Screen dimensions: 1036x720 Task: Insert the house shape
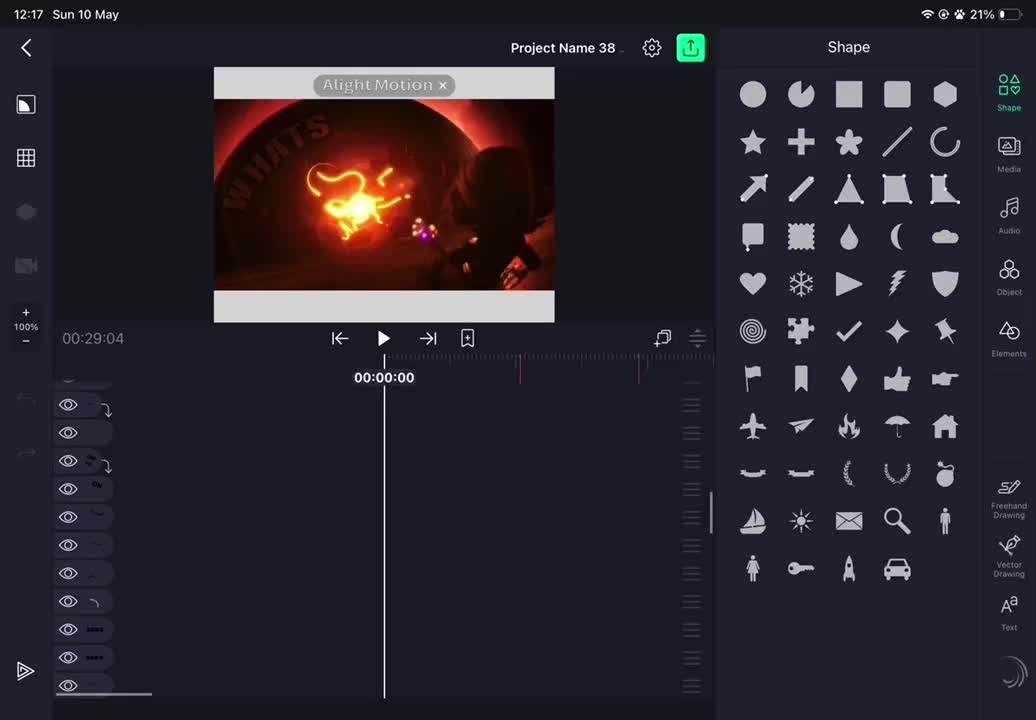point(945,426)
